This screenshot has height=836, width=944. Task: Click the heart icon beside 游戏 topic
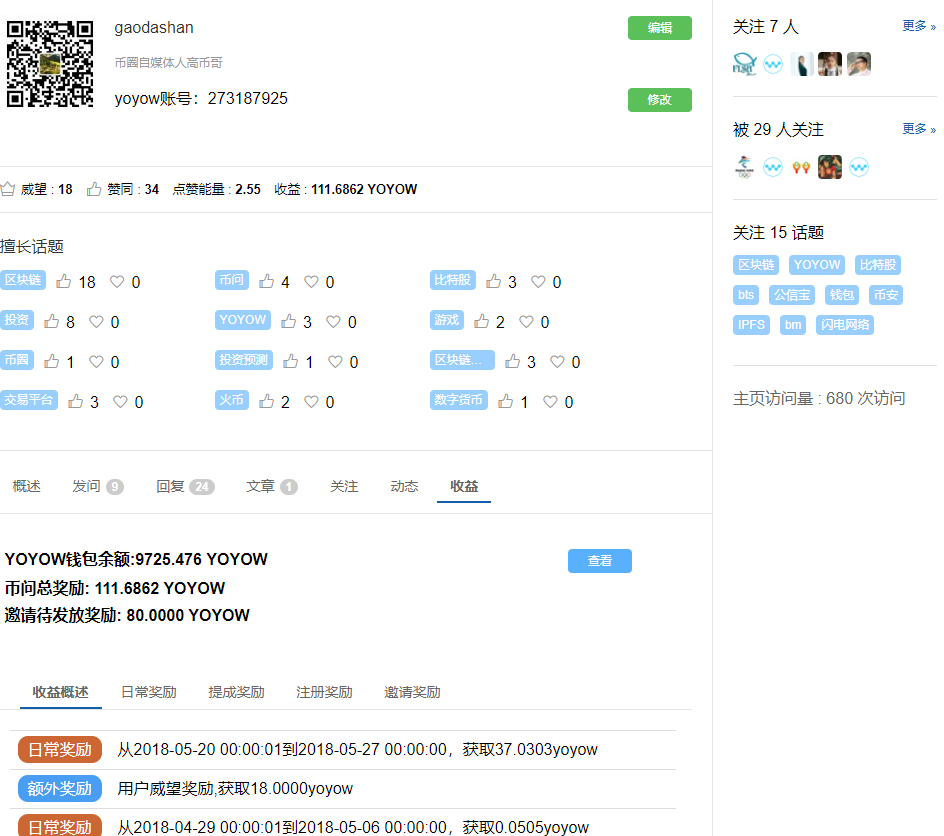click(526, 321)
